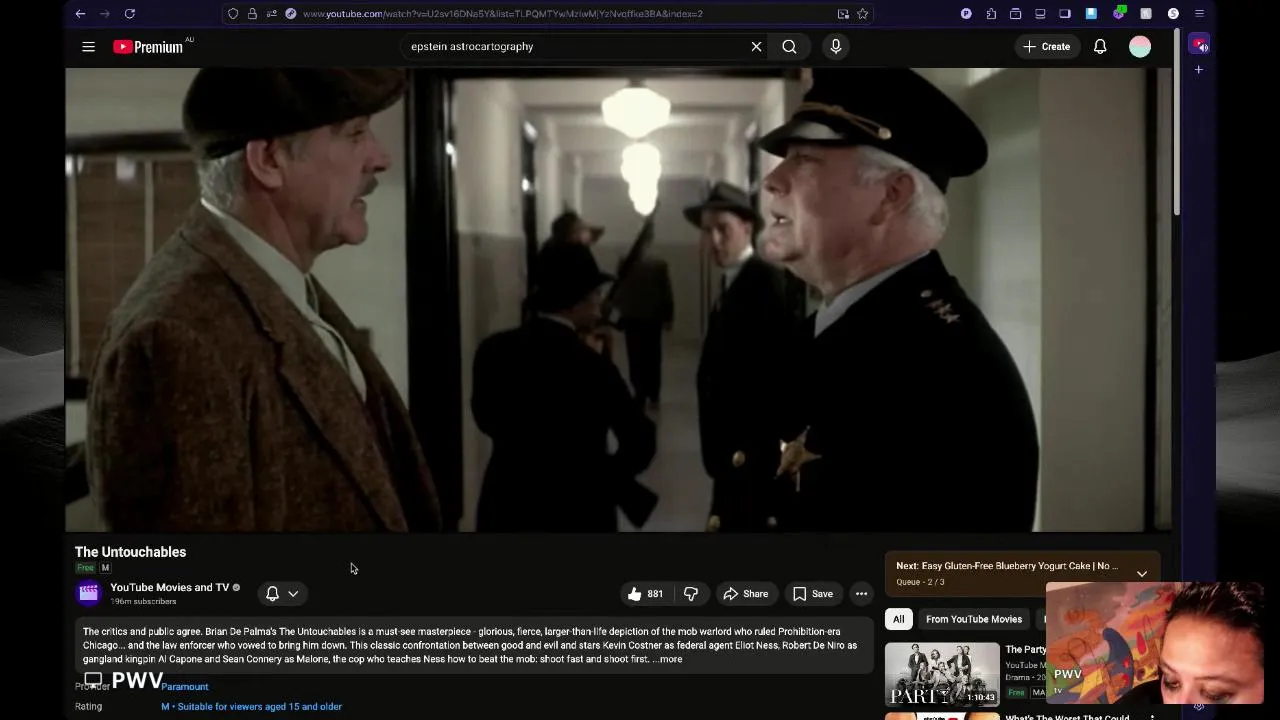This screenshot has height=720, width=1280.
Task: Expand the subscription notification dropdown chevron
Action: pyautogui.click(x=293, y=594)
